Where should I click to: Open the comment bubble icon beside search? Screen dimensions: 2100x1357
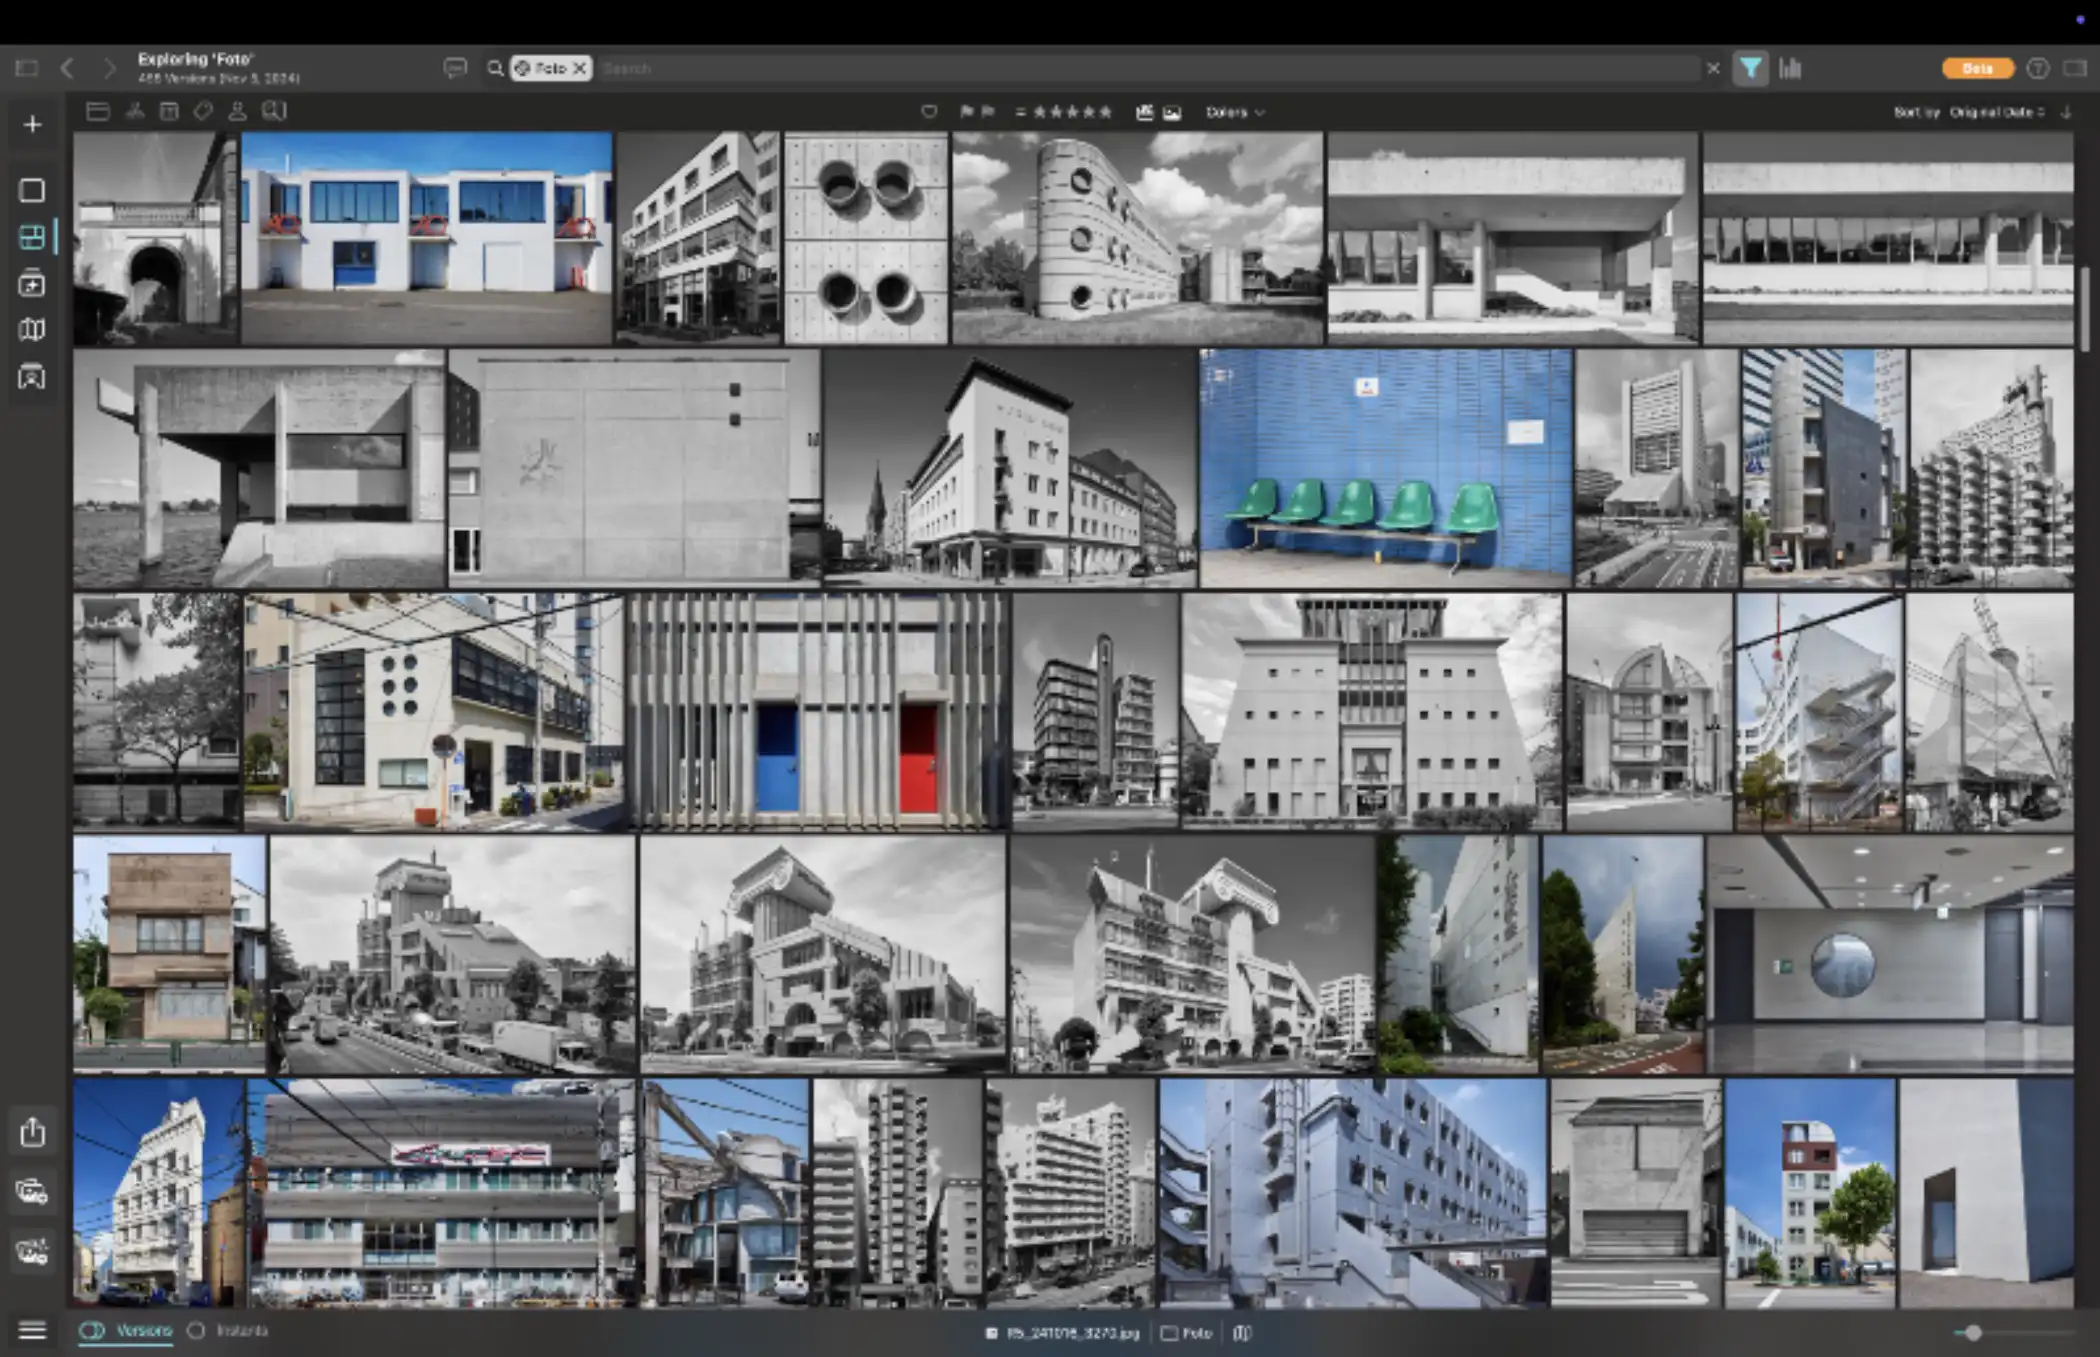point(455,68)
